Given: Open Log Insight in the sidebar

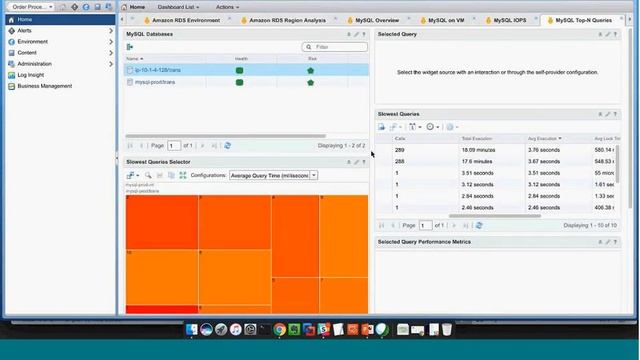Looking at the screenshot, I should tap(31, 75).
